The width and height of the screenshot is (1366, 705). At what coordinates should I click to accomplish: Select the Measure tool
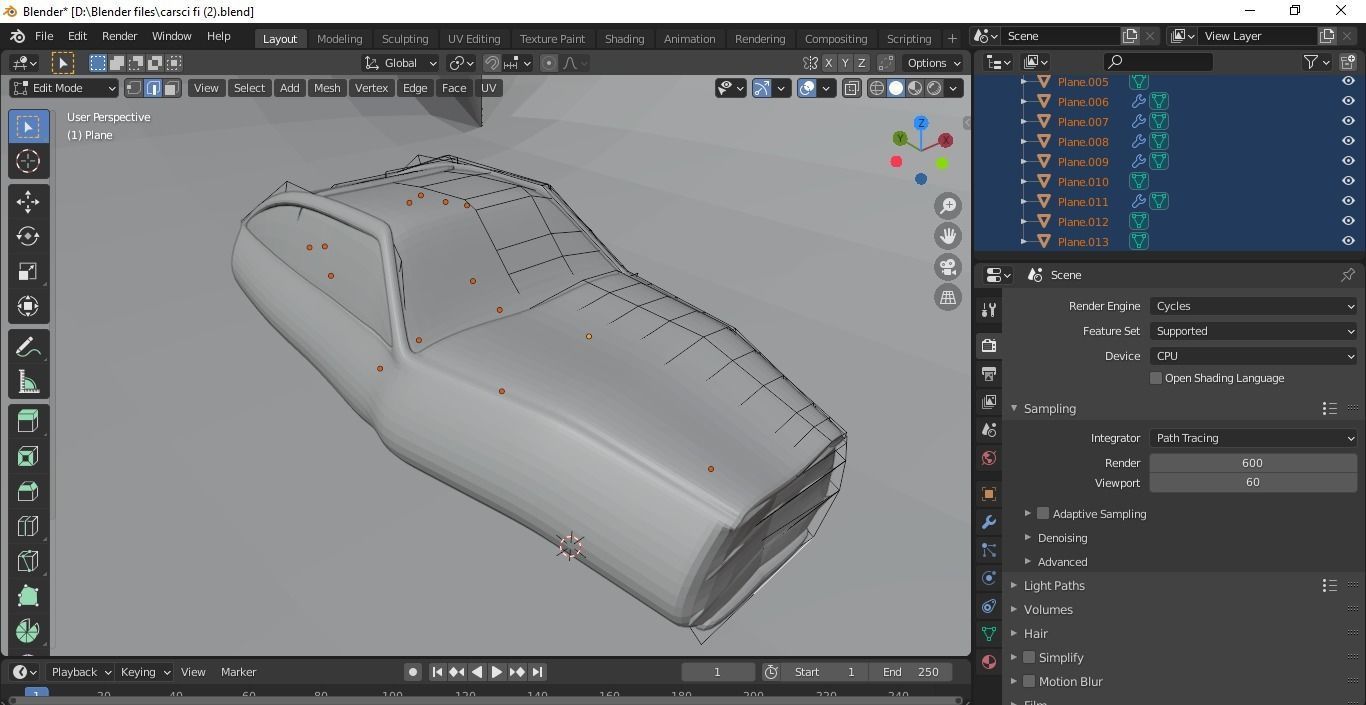[28, 381]
